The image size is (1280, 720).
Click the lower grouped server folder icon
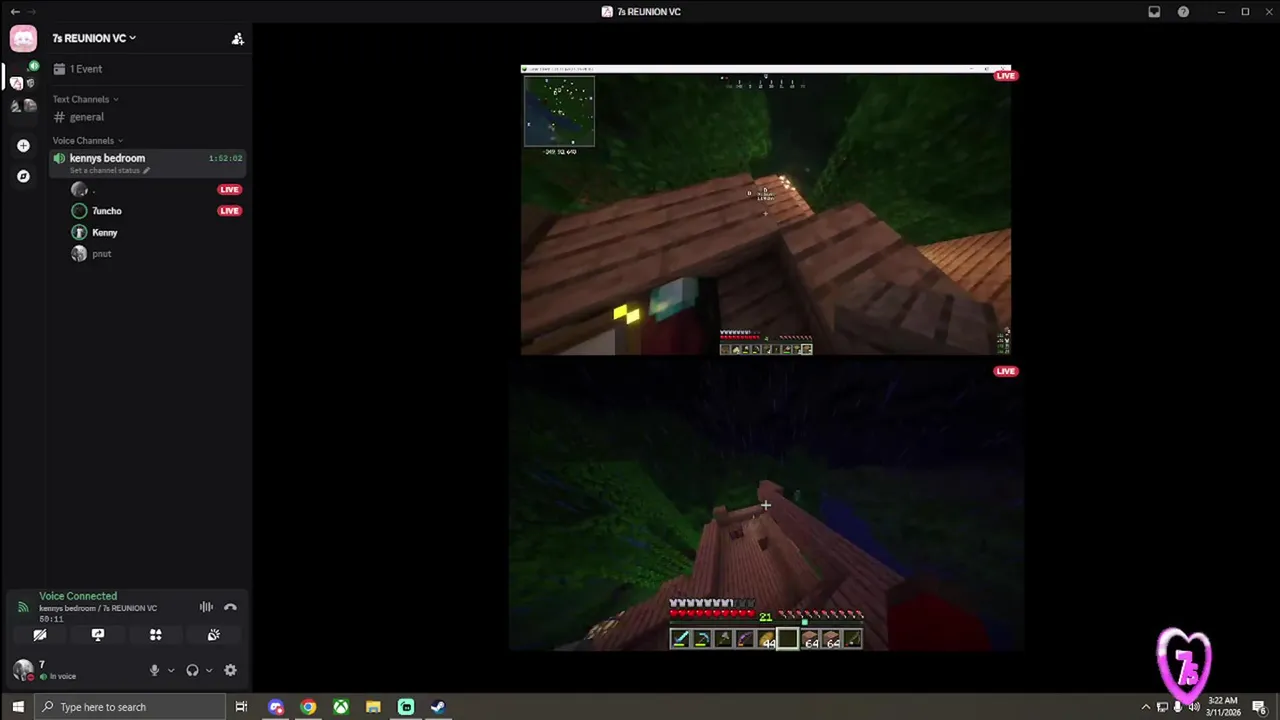[x=23, y=106]
